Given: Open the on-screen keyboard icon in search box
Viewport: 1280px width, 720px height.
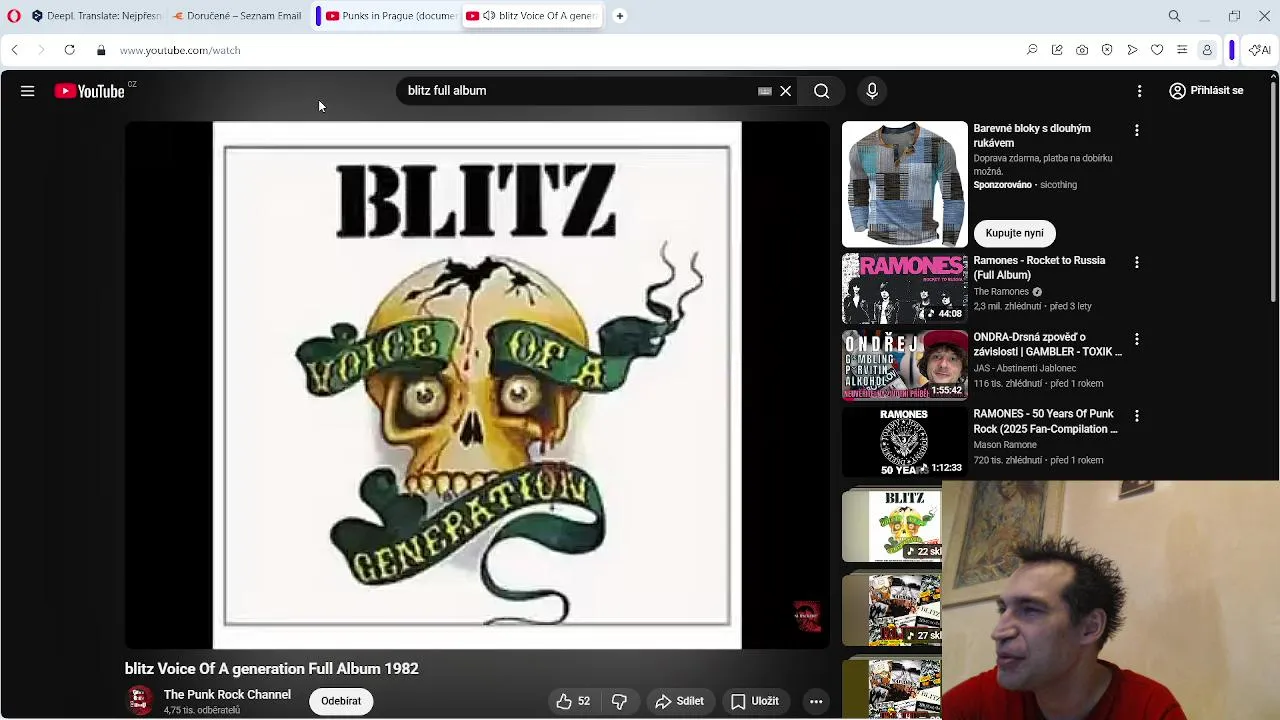Looking at the screenshot, I should (765, 91).
